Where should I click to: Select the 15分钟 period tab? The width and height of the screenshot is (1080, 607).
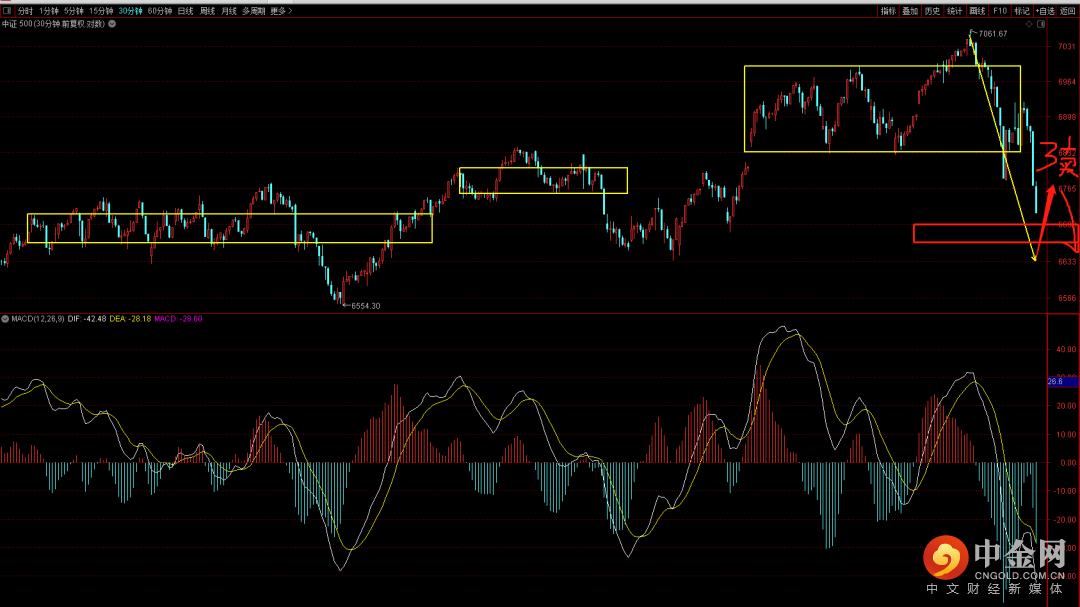click(x=101, y=11)
